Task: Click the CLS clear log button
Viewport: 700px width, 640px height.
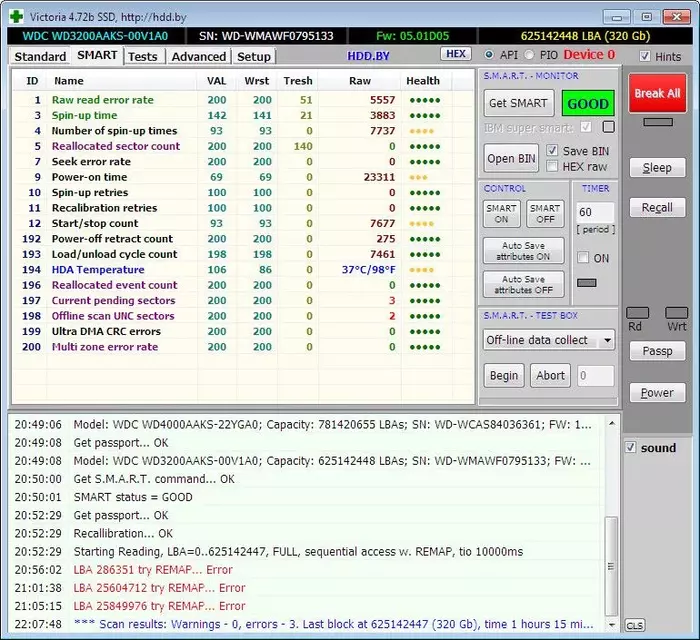Action: (634, 625)
